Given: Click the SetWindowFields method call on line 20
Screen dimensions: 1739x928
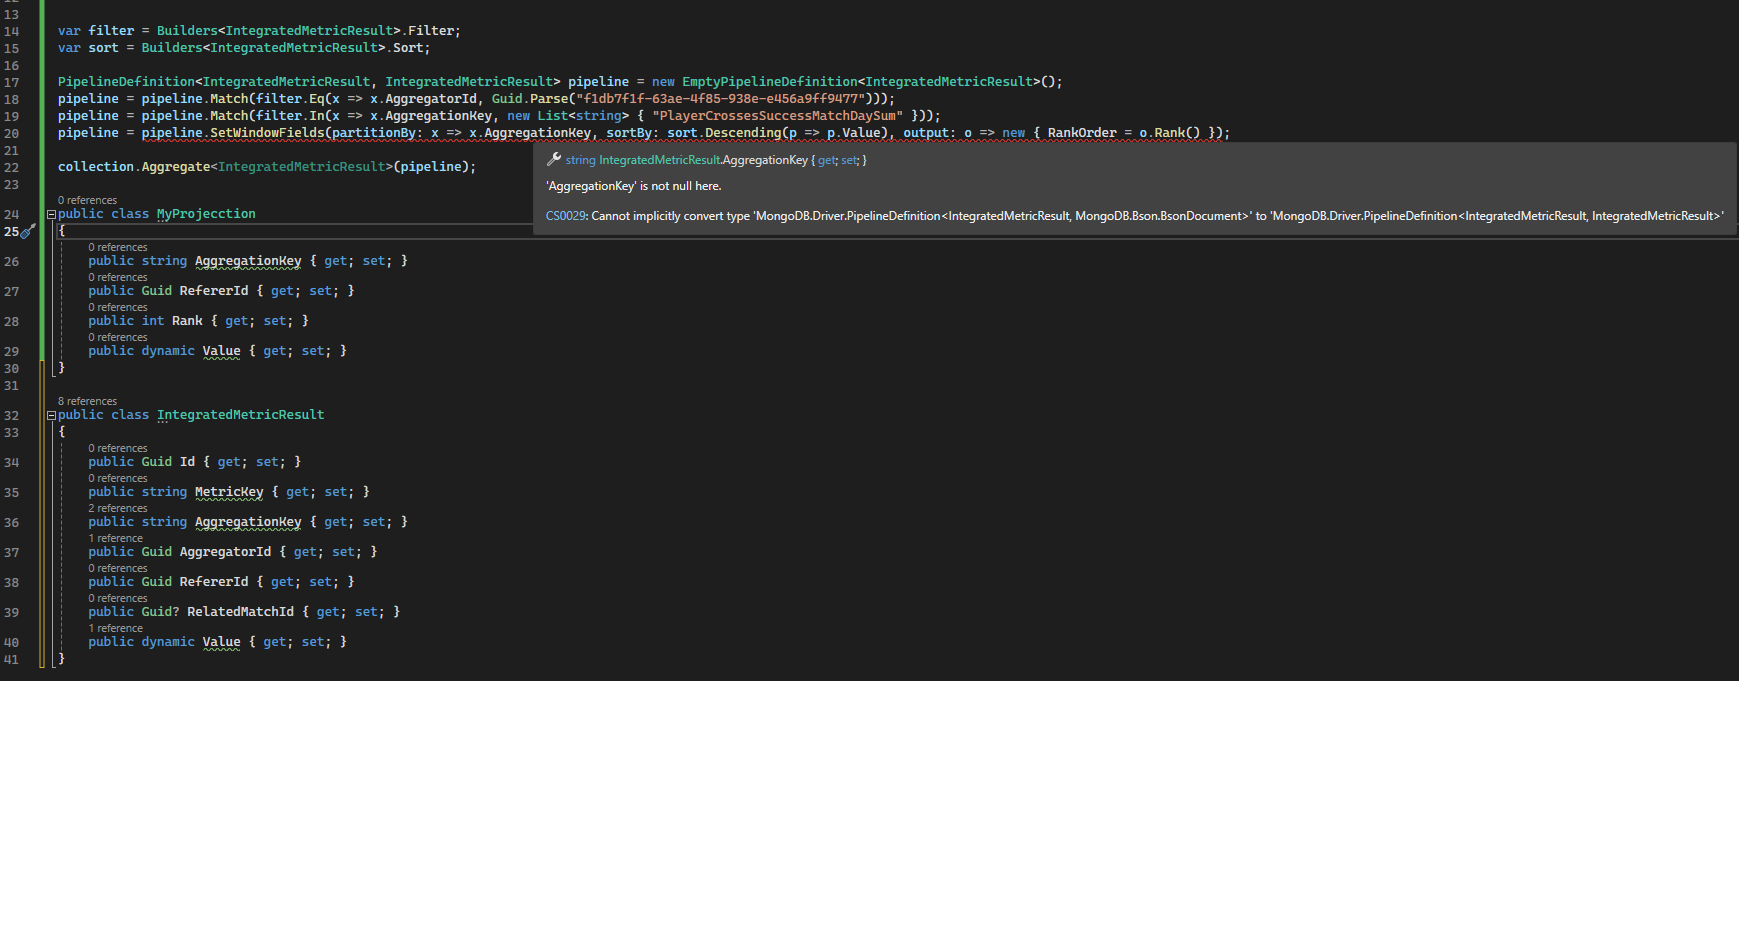Looking at the screenshot, I should [266, 133].
